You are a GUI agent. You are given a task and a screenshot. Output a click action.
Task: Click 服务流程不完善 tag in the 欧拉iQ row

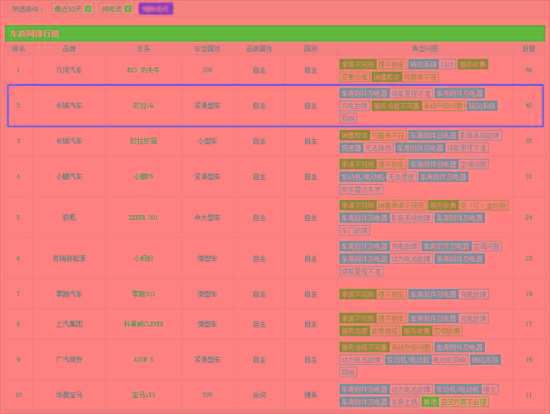[x=396, y=106]
